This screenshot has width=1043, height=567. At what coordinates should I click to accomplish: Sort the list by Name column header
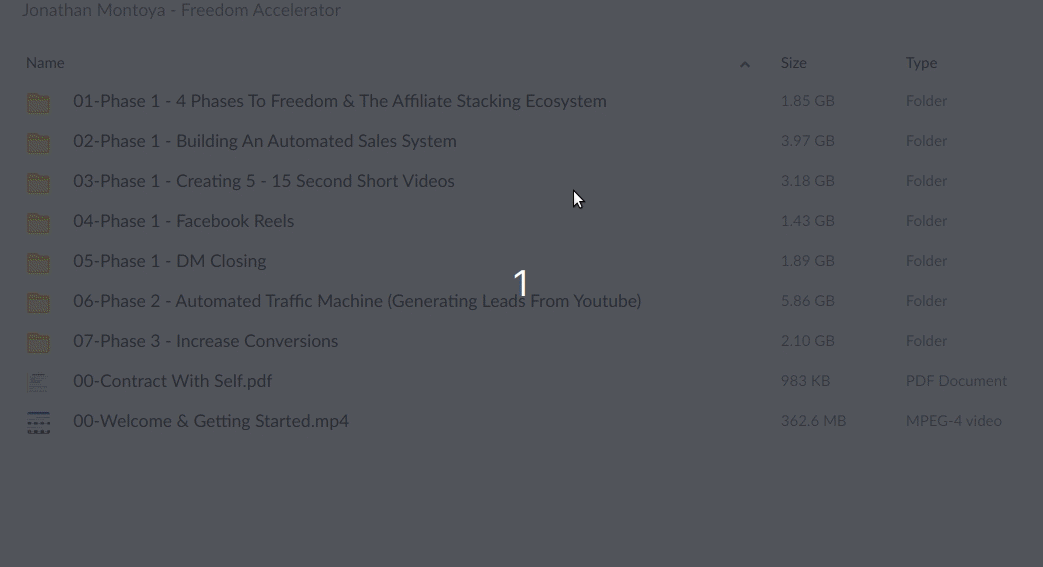[x=45, y=63]
